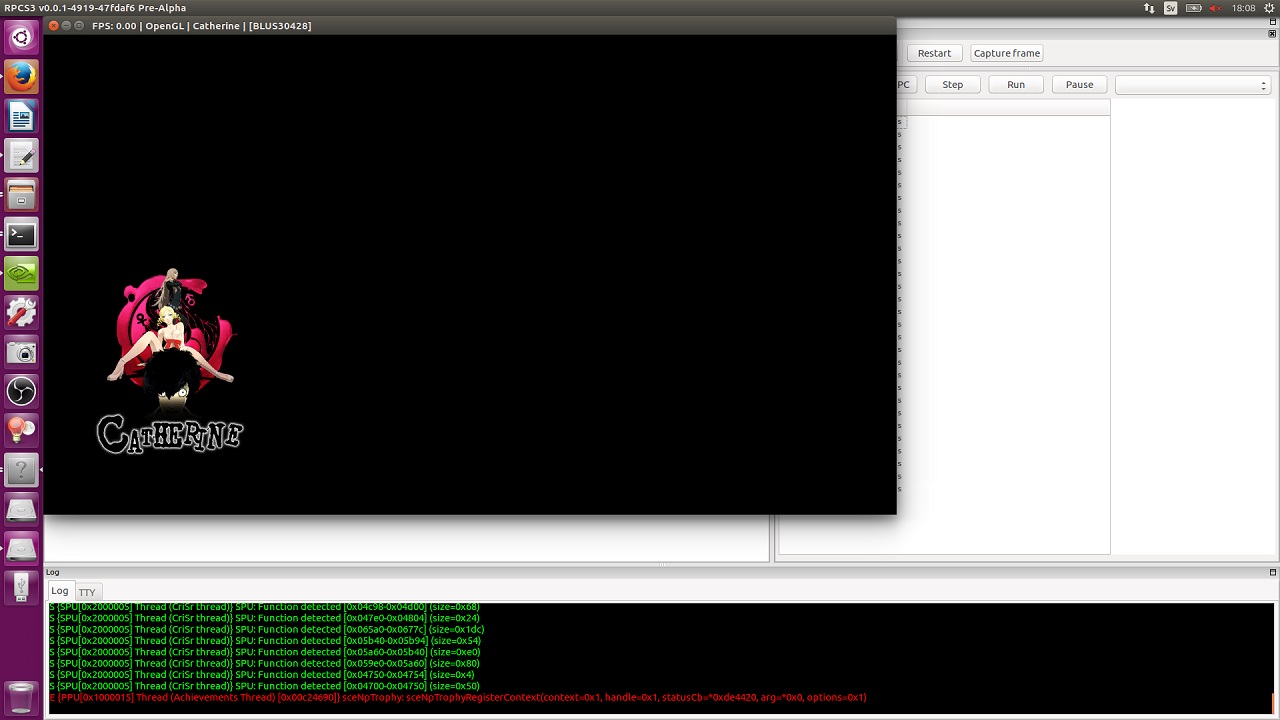The width and height of the screenshot is (1280, 720).
Task: Open the Sv keyboard layout indicator
Action: 1171,8
